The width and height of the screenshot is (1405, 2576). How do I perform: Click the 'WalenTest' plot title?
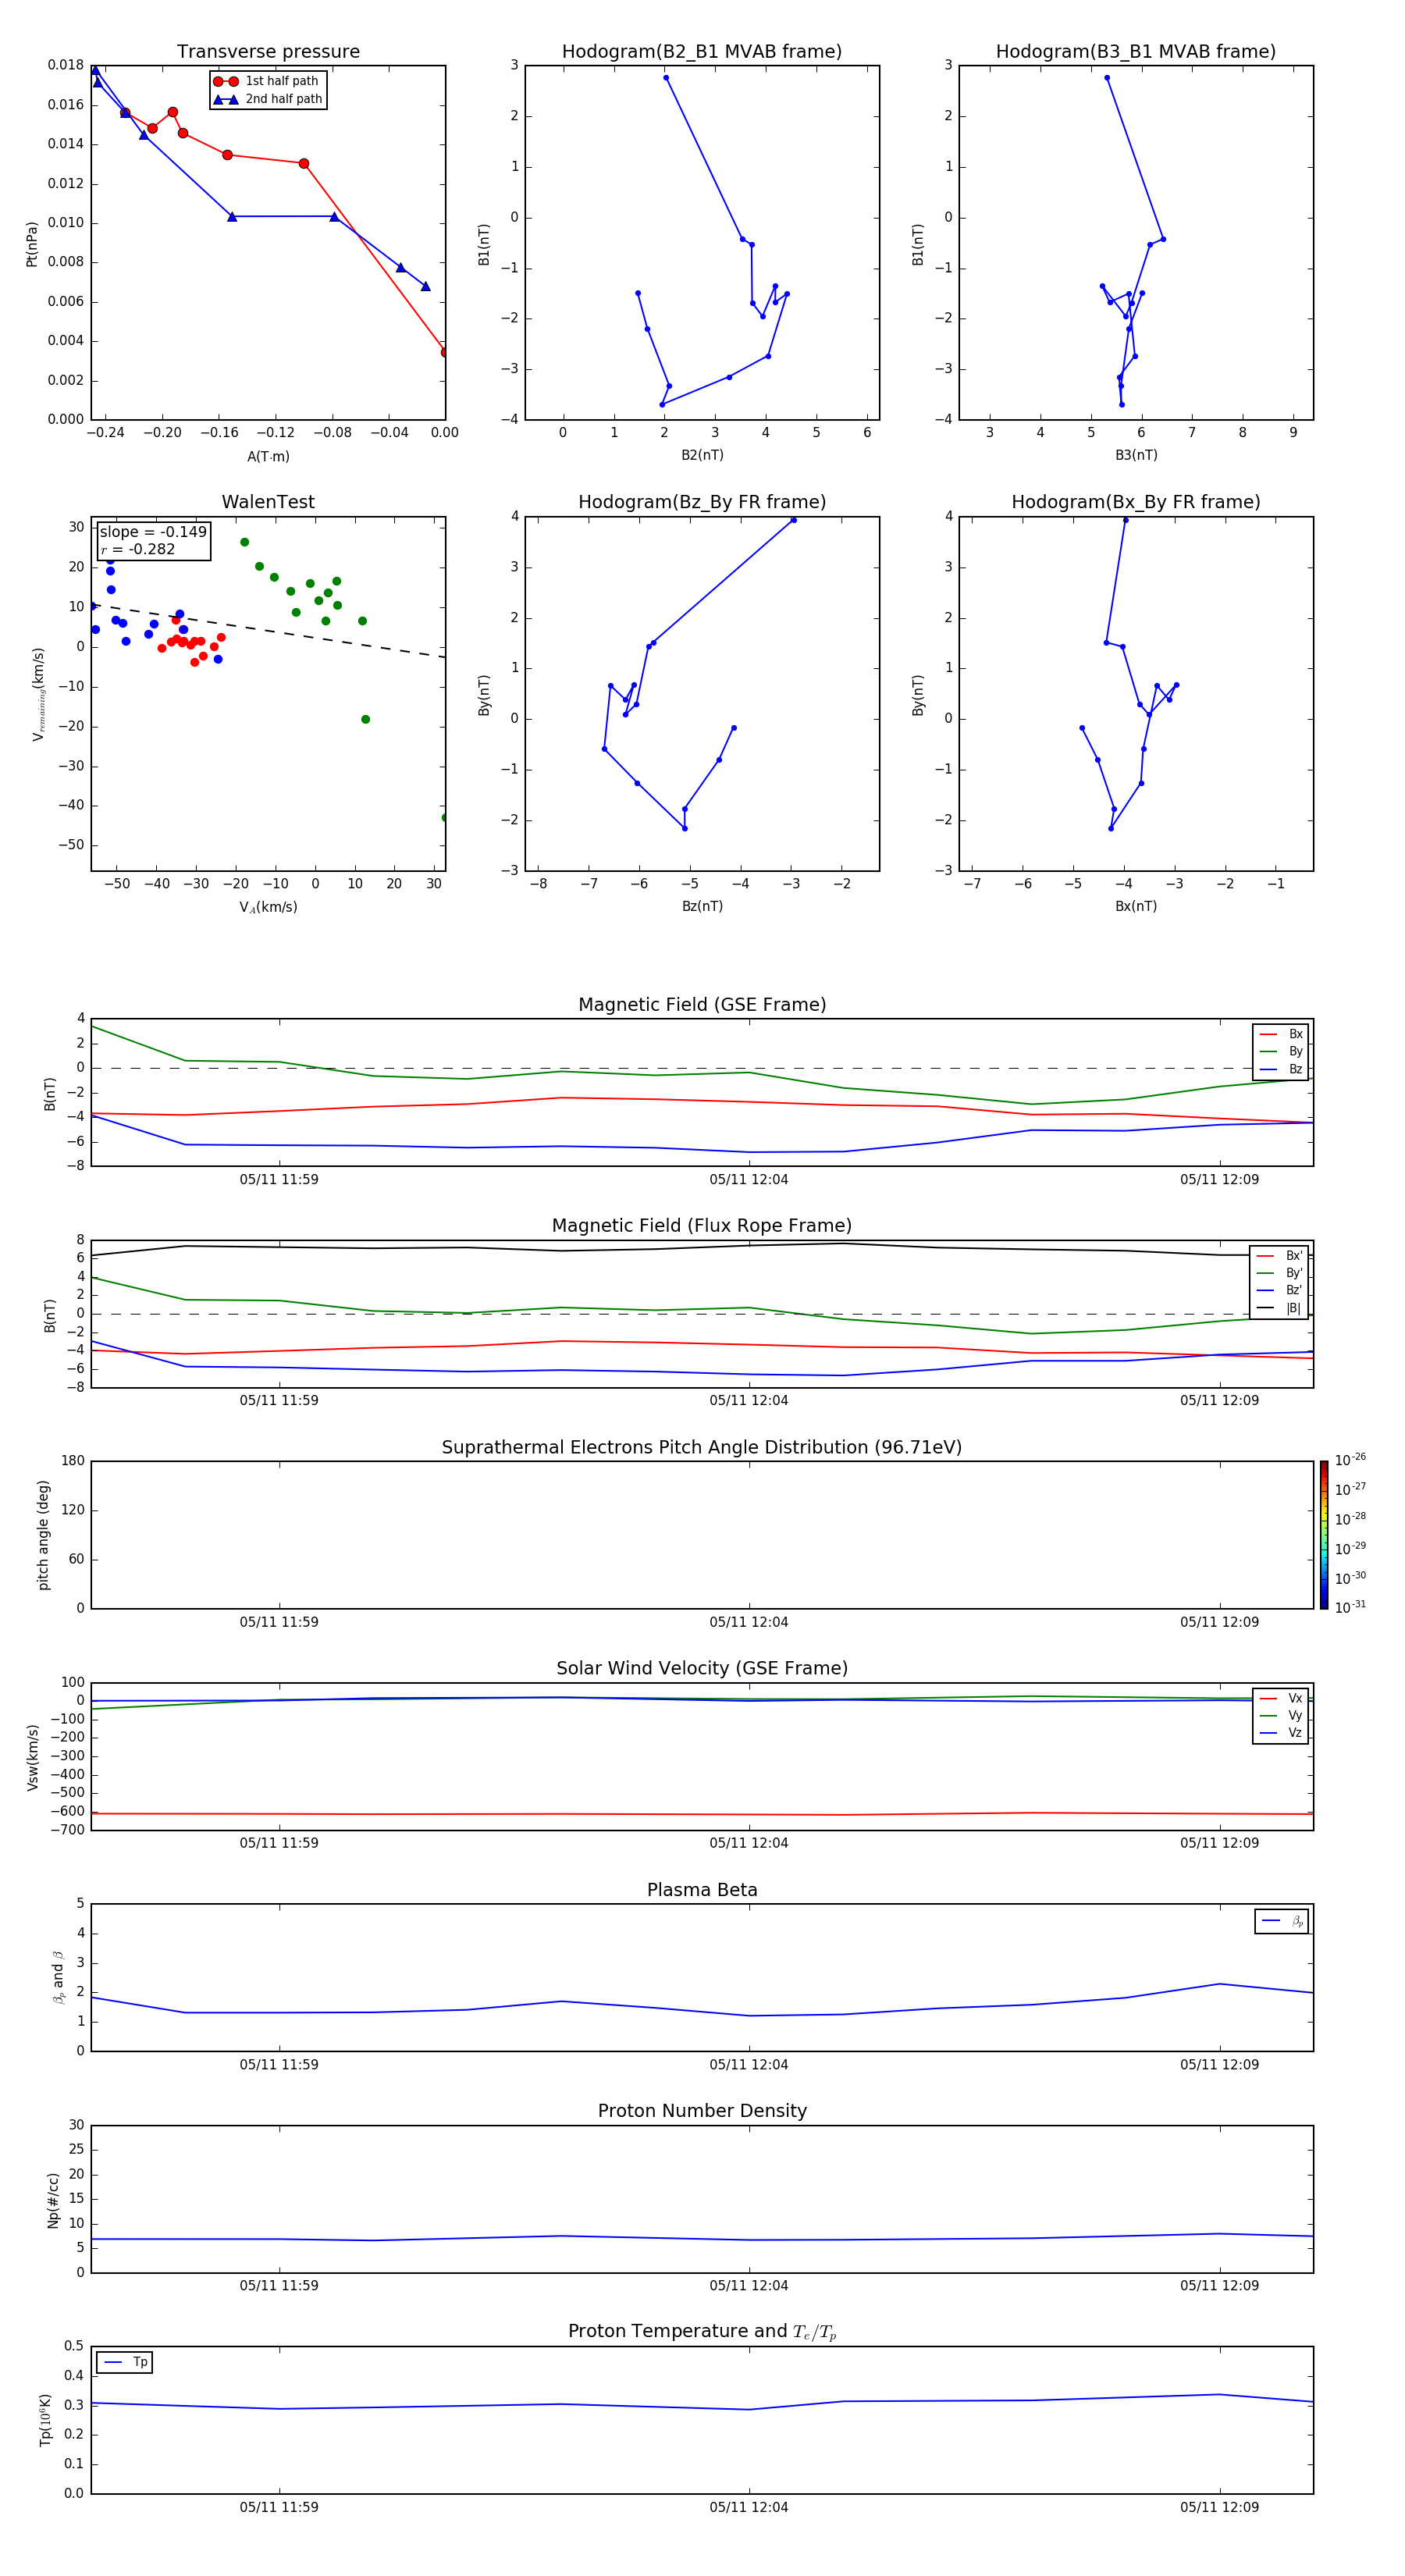tap(268, 502)
